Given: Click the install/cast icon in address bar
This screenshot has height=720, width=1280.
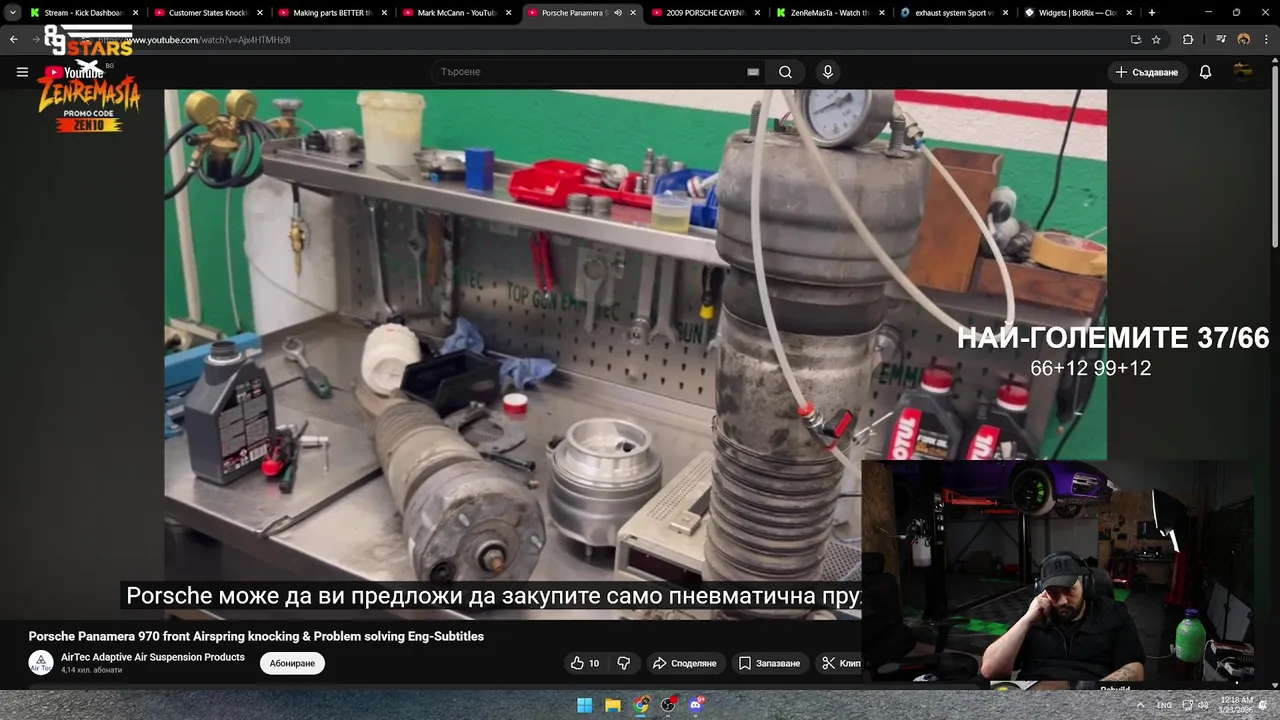Looking at the screenshot, I should point(1136,40).
